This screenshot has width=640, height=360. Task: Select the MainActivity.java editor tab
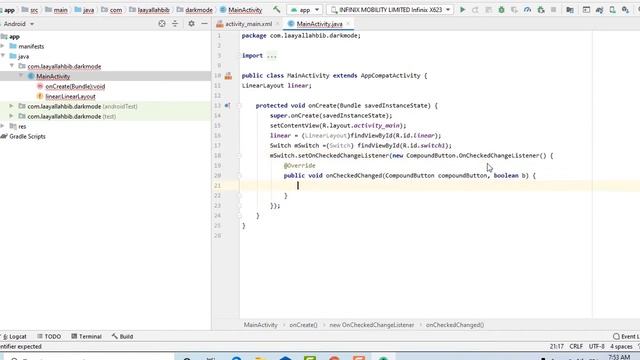coord(320,24)
